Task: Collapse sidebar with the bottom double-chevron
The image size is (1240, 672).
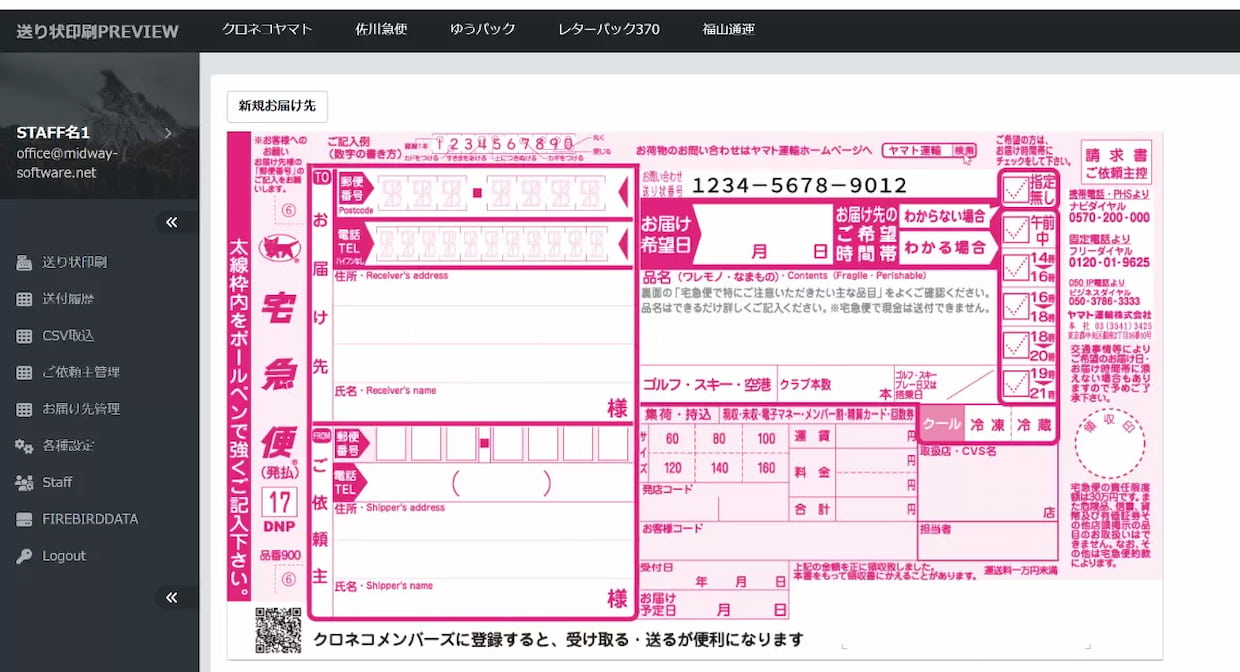Action: point(171,597)
